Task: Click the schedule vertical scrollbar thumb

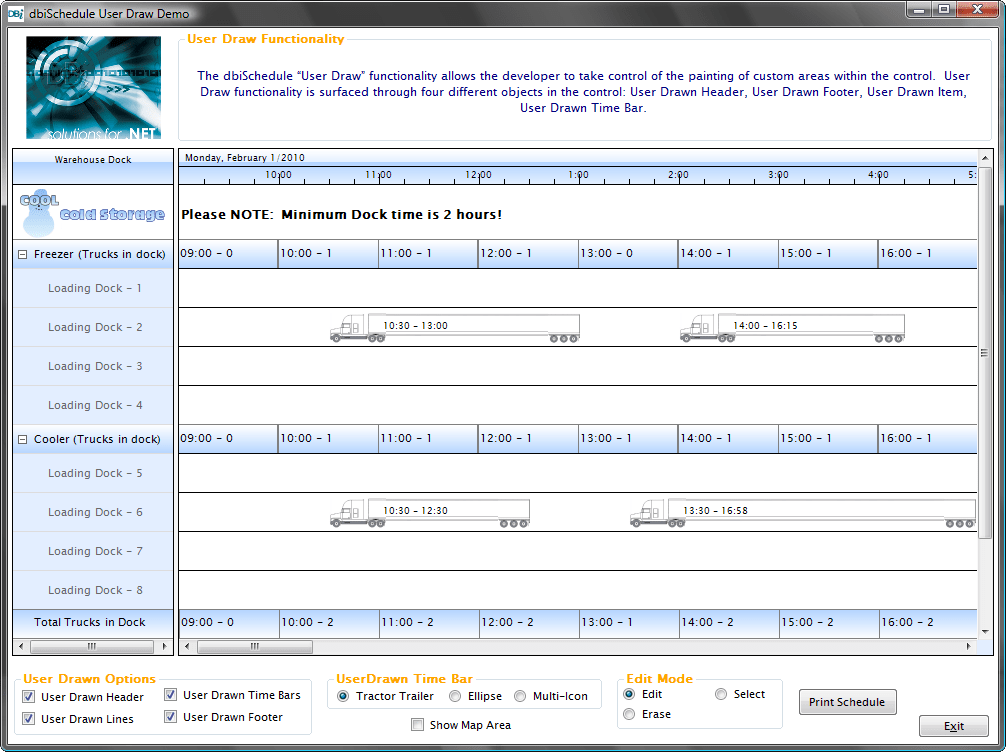Action: pyautogui.click(x=985, y=353)
